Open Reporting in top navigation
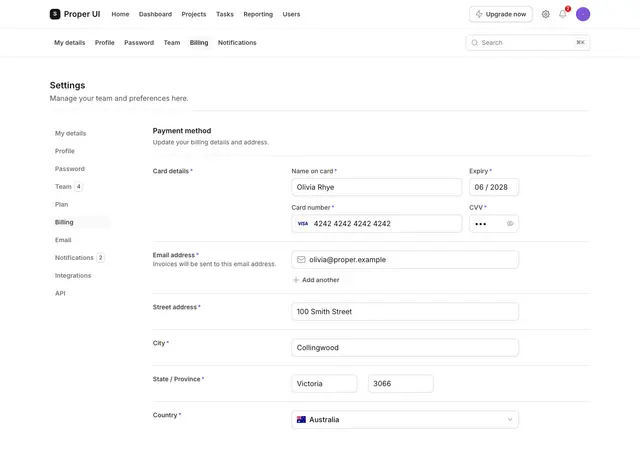Image resolution: width=640 pixels, height=471 pixels. [258, 14]
